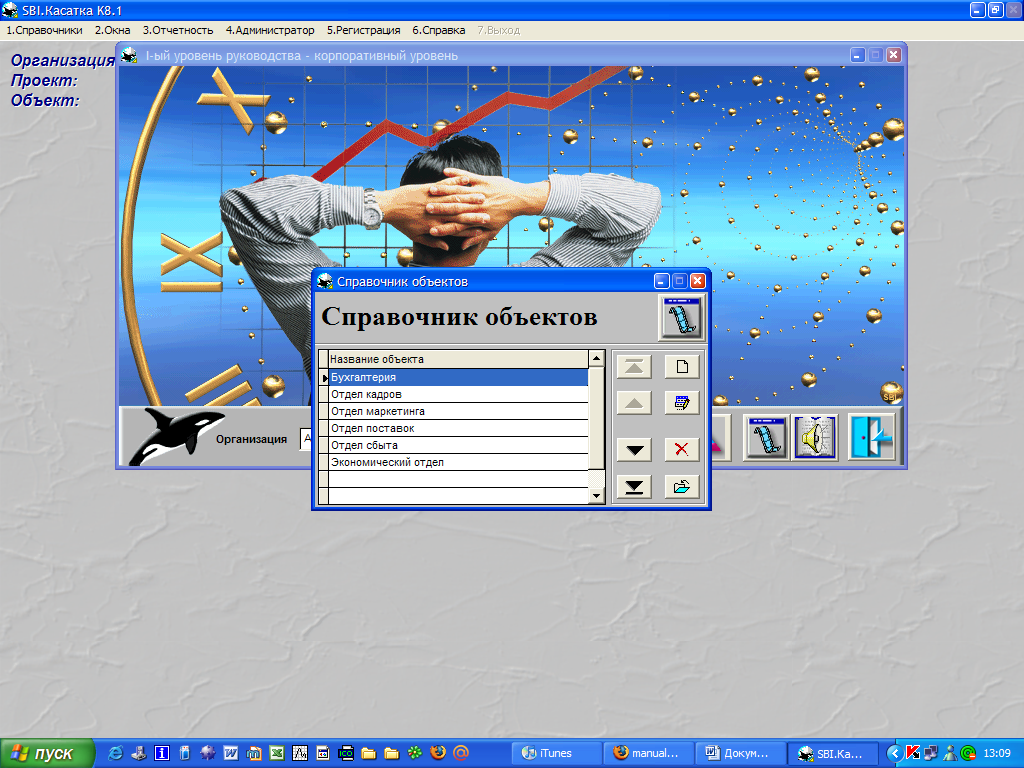
Task: Jump to the last record with the bottom arrow button
Action: point(634,487)
